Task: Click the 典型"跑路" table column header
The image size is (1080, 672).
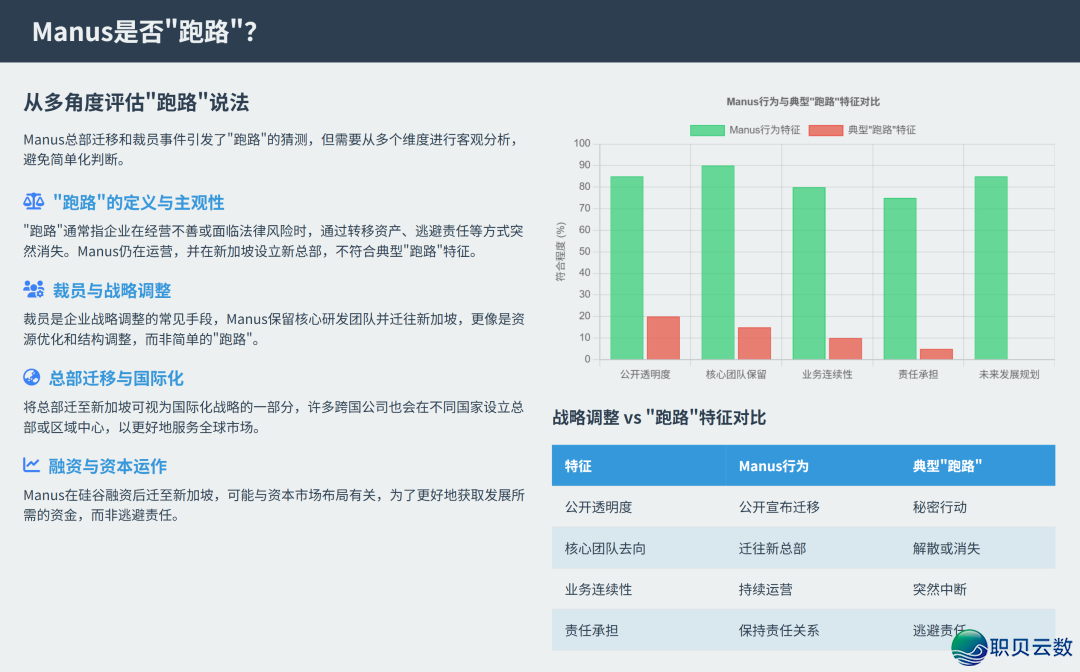Action: (x=947, y=466)
